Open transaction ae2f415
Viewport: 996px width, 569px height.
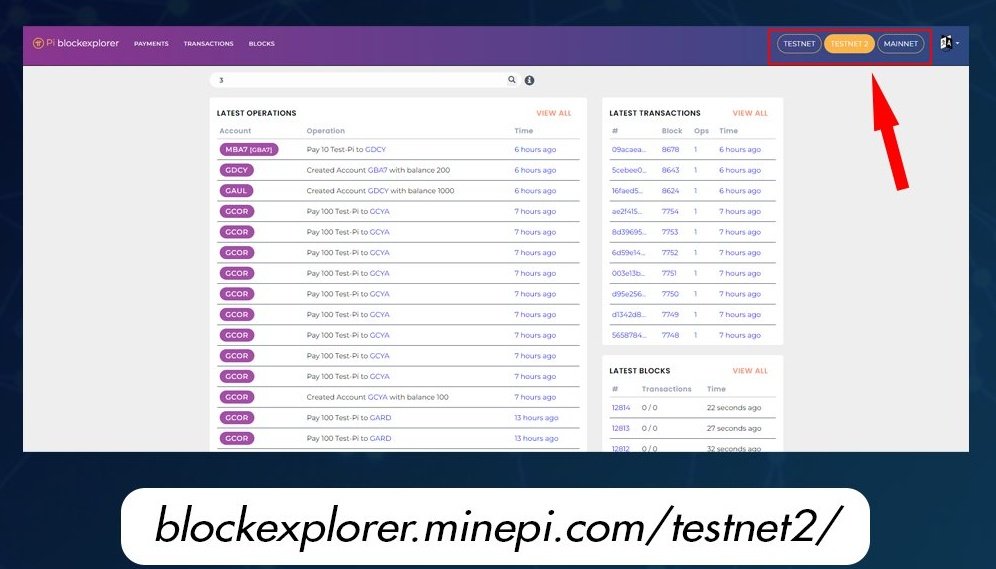(627, 211)
